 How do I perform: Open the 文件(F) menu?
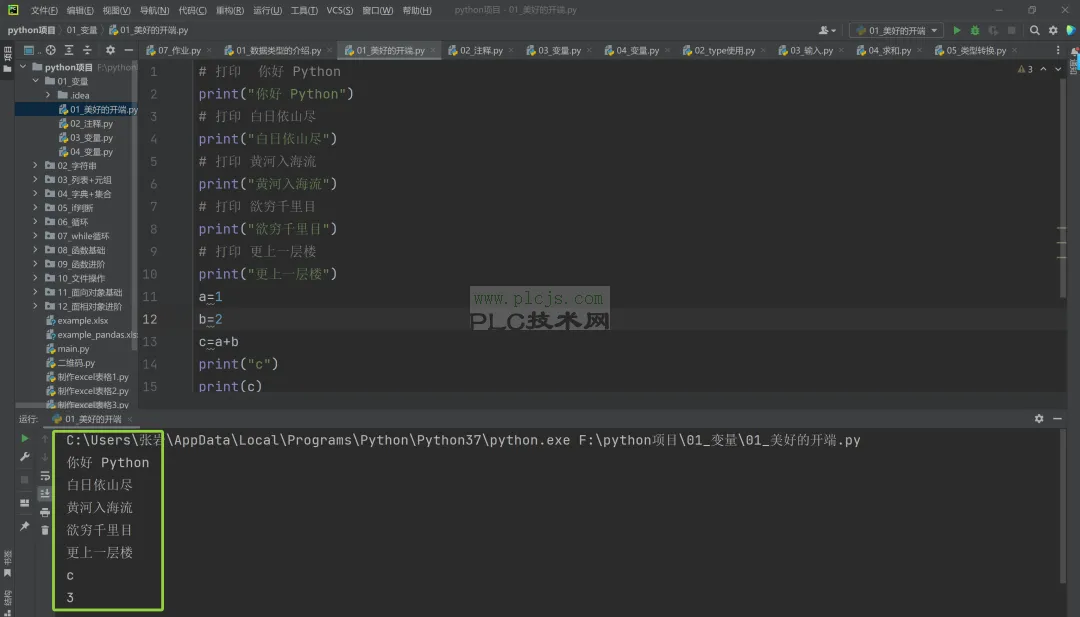[44, 10]
